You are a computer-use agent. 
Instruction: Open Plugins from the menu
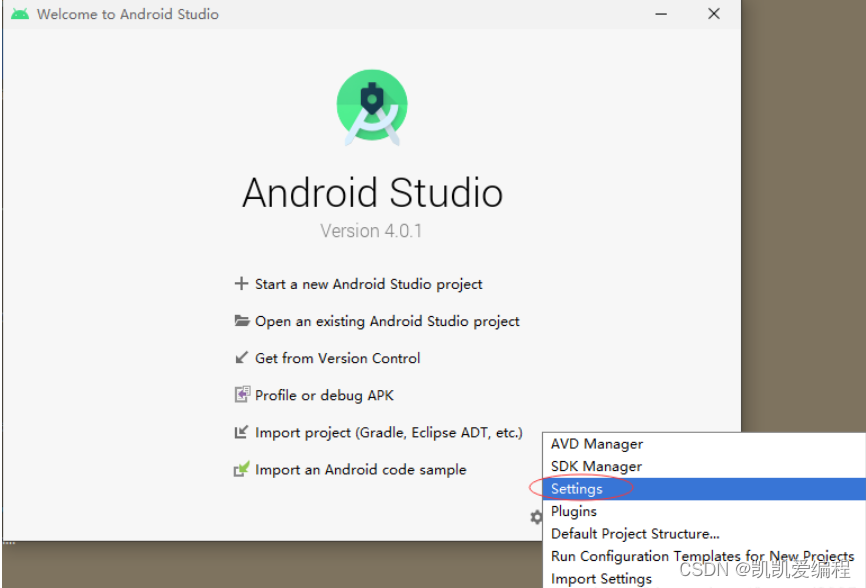click(704, 511)
